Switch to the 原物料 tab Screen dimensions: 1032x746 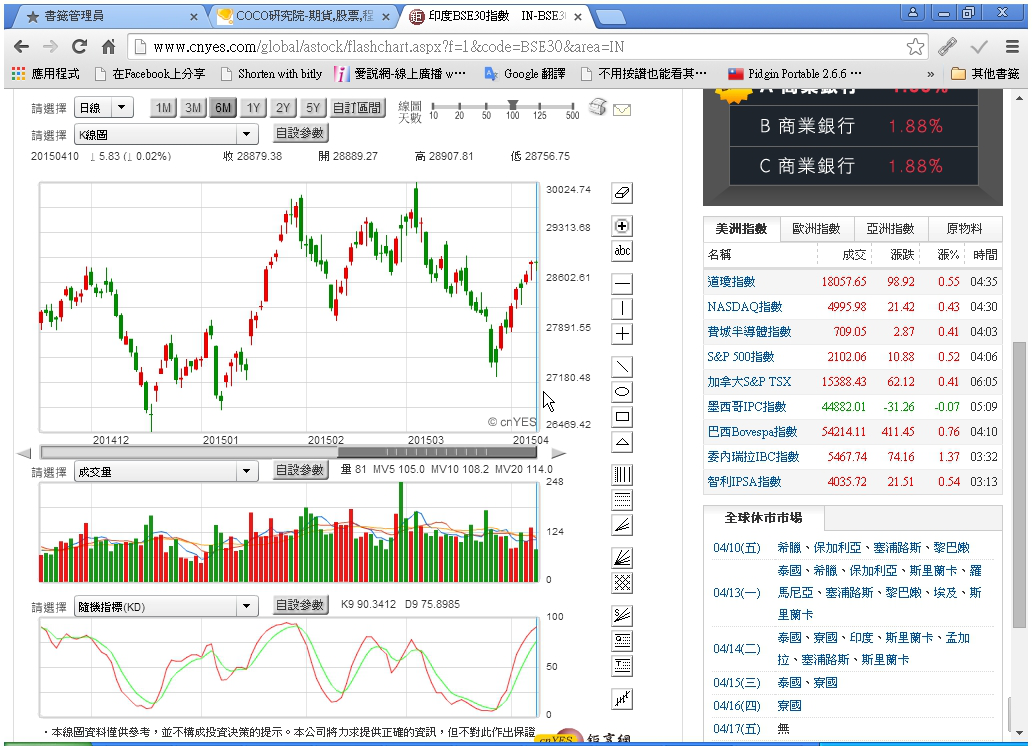click(964, 229)
